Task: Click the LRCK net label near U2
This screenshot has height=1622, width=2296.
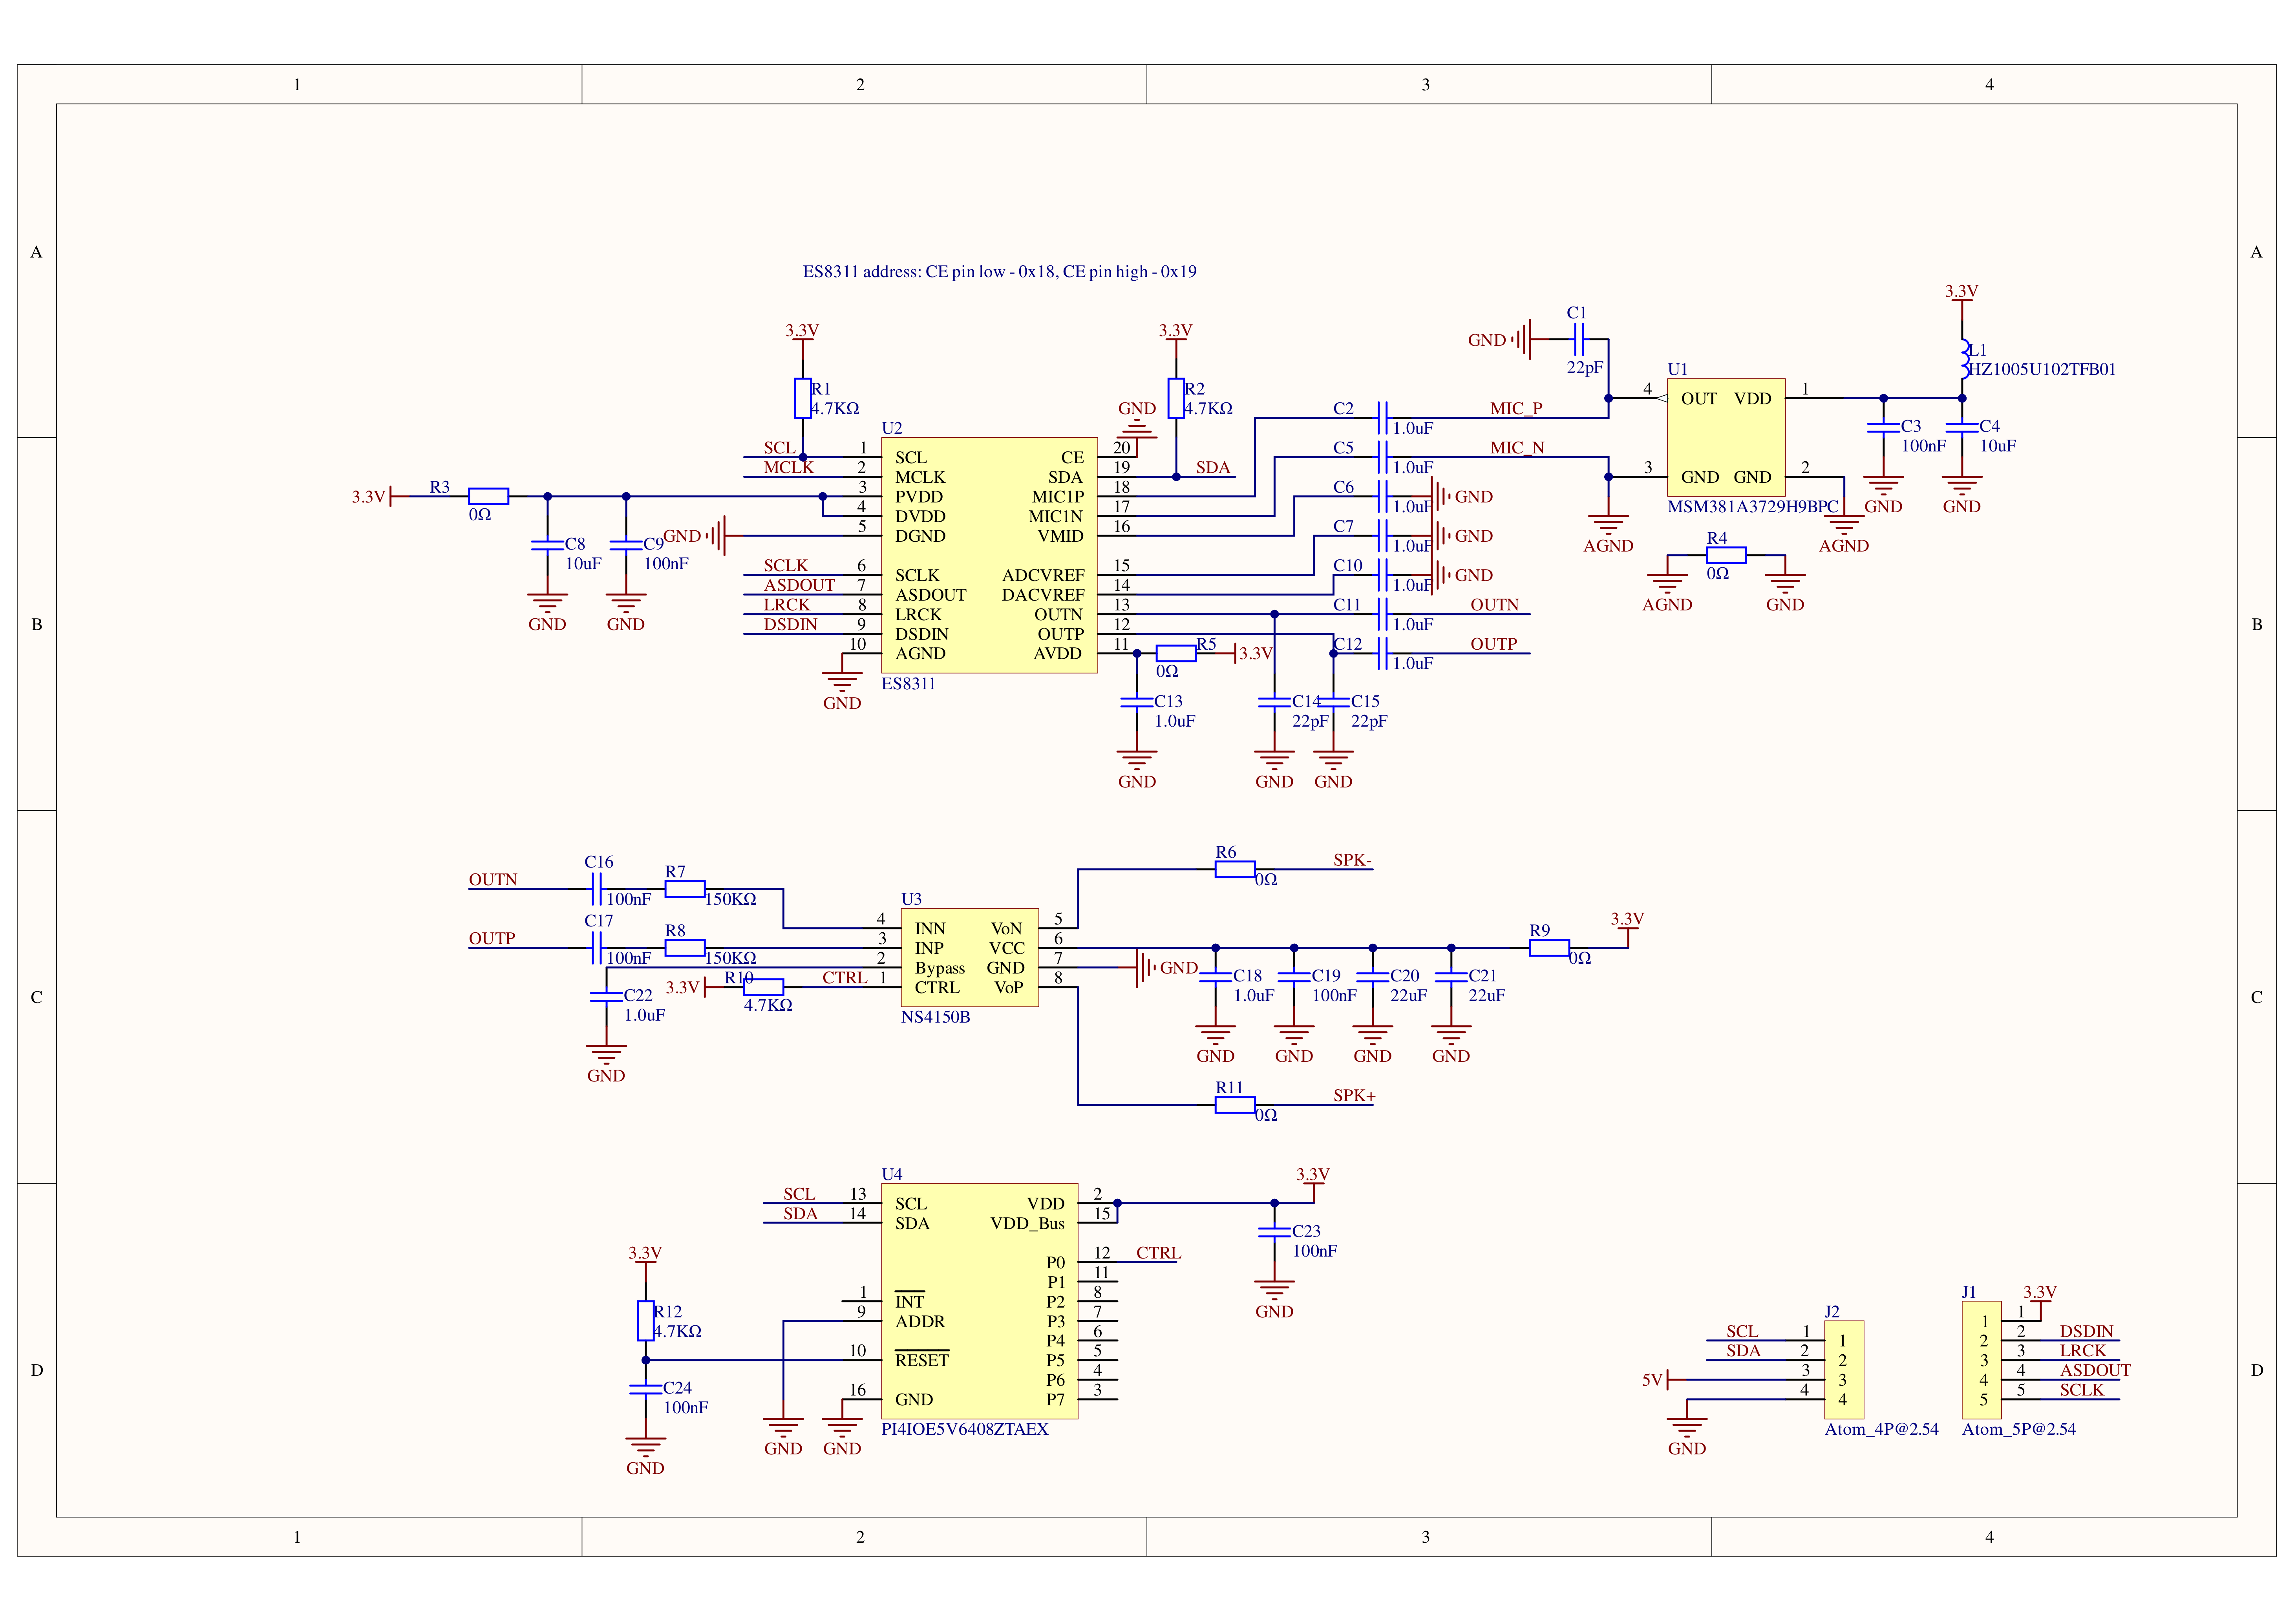Action: point(787,605)
